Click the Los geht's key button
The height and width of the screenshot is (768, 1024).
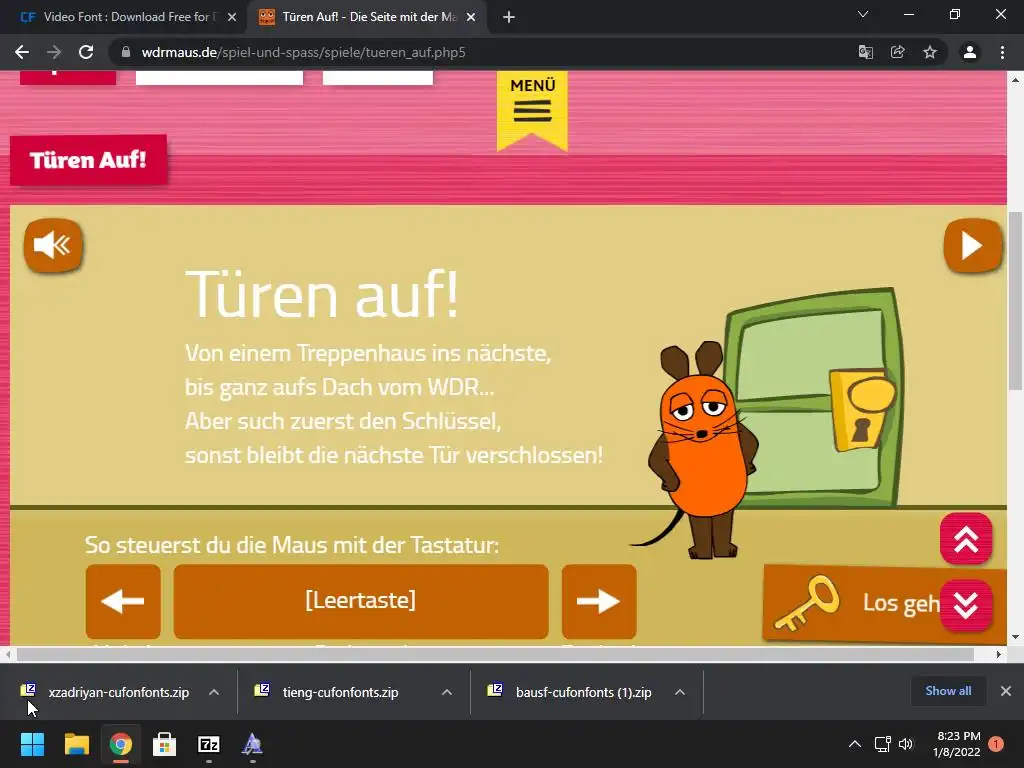[856, 604]
